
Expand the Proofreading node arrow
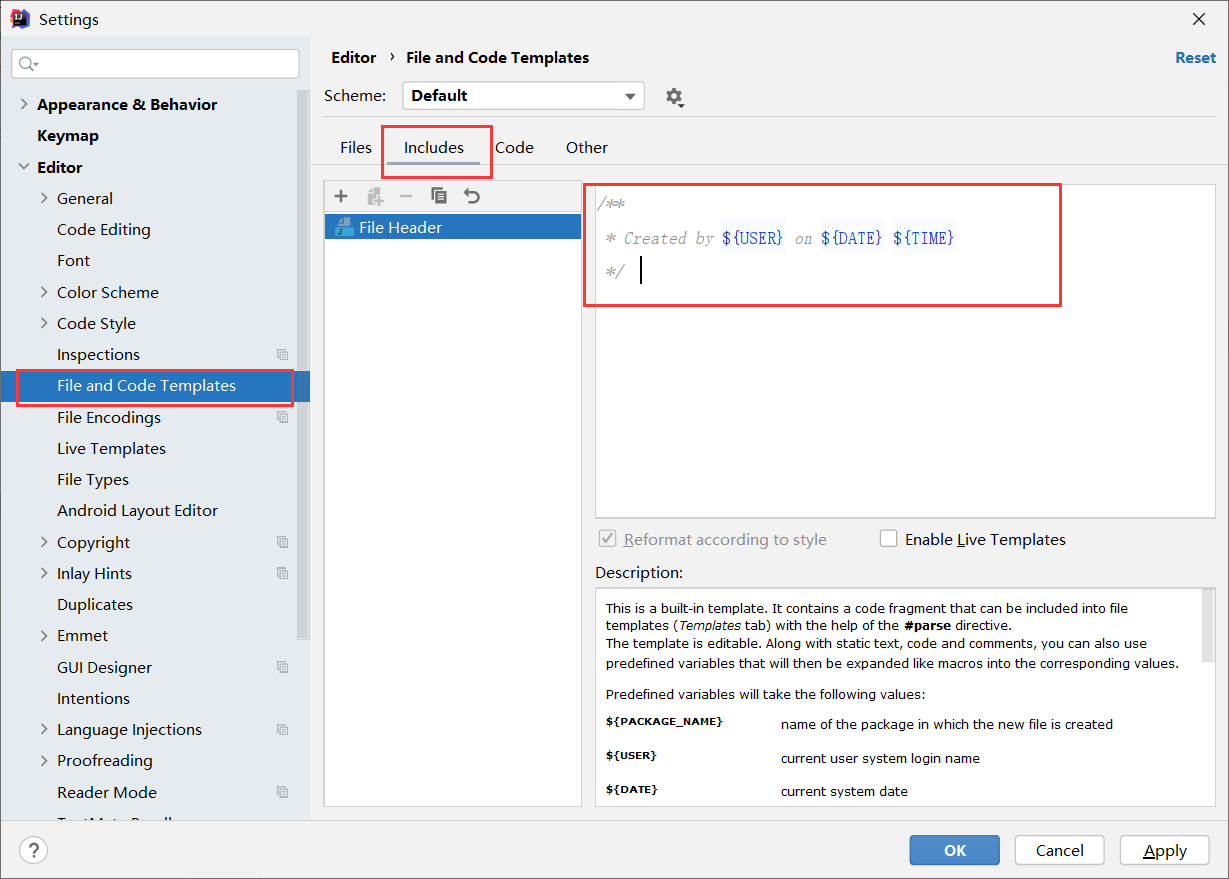pyautogui.click(x=44, y=760)
